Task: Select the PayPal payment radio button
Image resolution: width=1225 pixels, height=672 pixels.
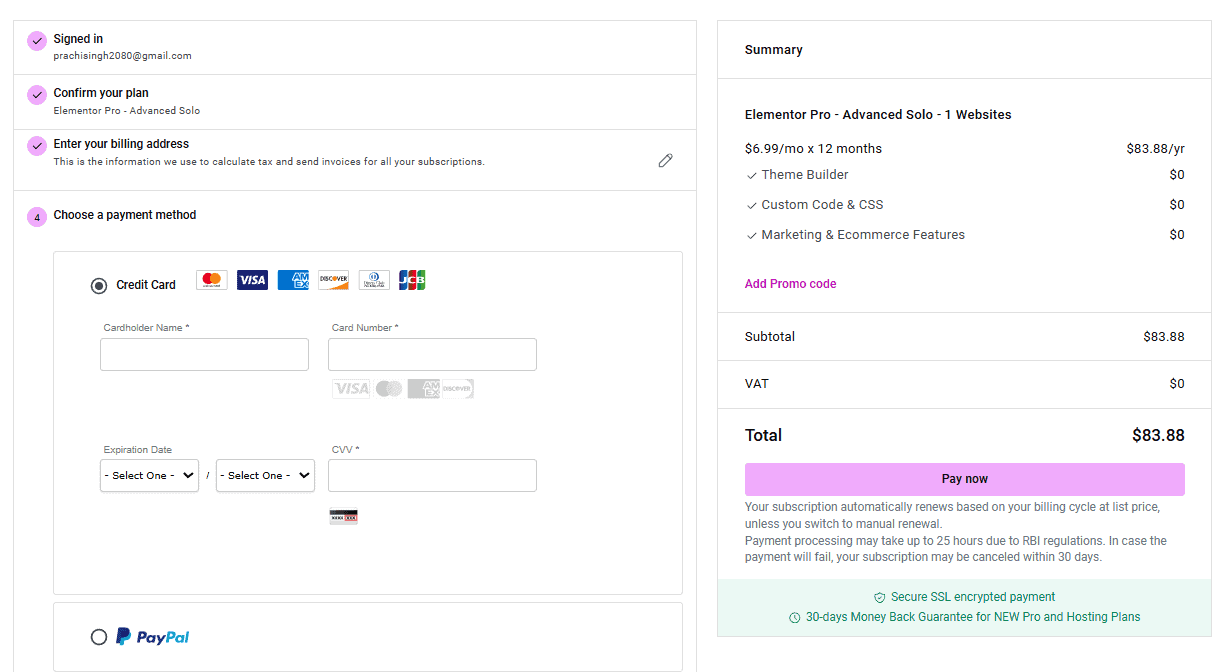Action: 99,637
